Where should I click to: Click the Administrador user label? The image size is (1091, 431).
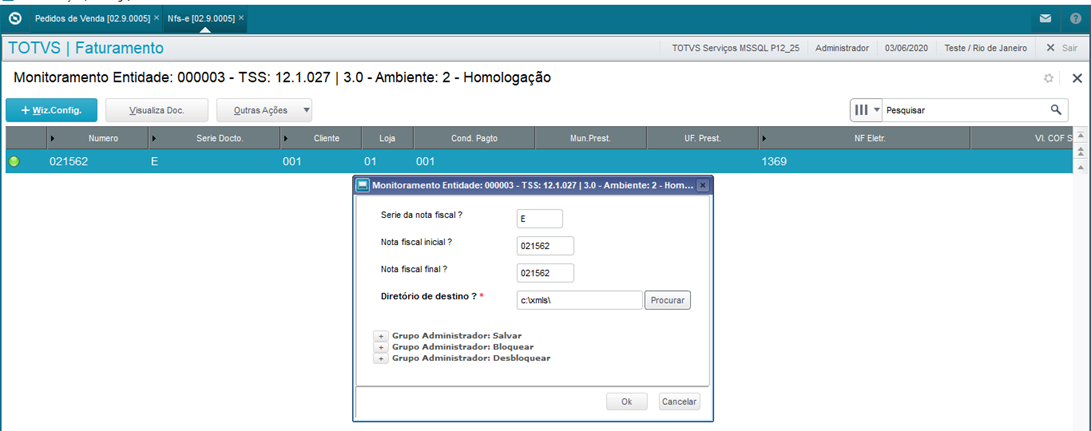842,48
